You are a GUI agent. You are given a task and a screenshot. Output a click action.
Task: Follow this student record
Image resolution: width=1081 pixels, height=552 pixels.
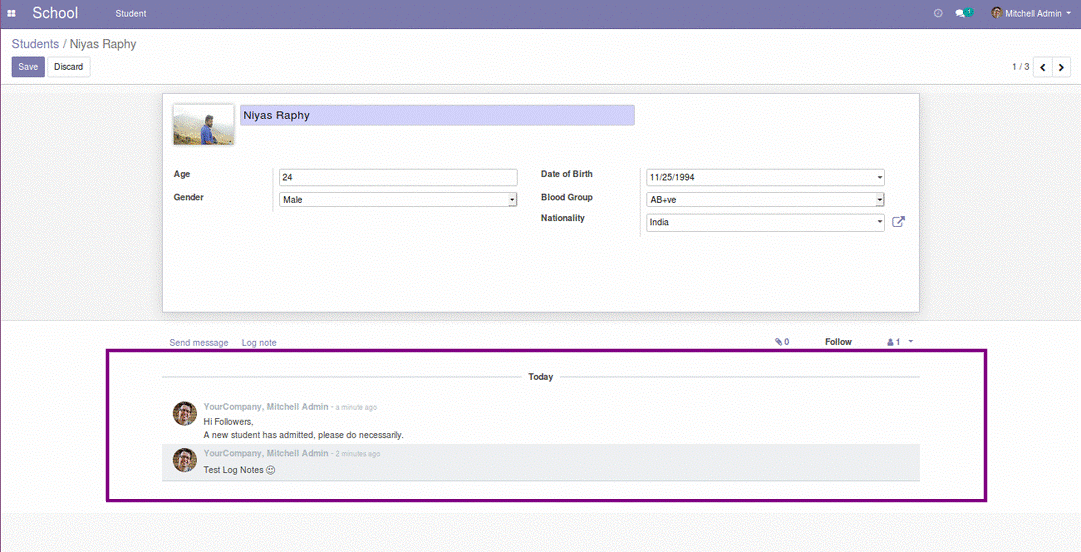pos(838,342)
